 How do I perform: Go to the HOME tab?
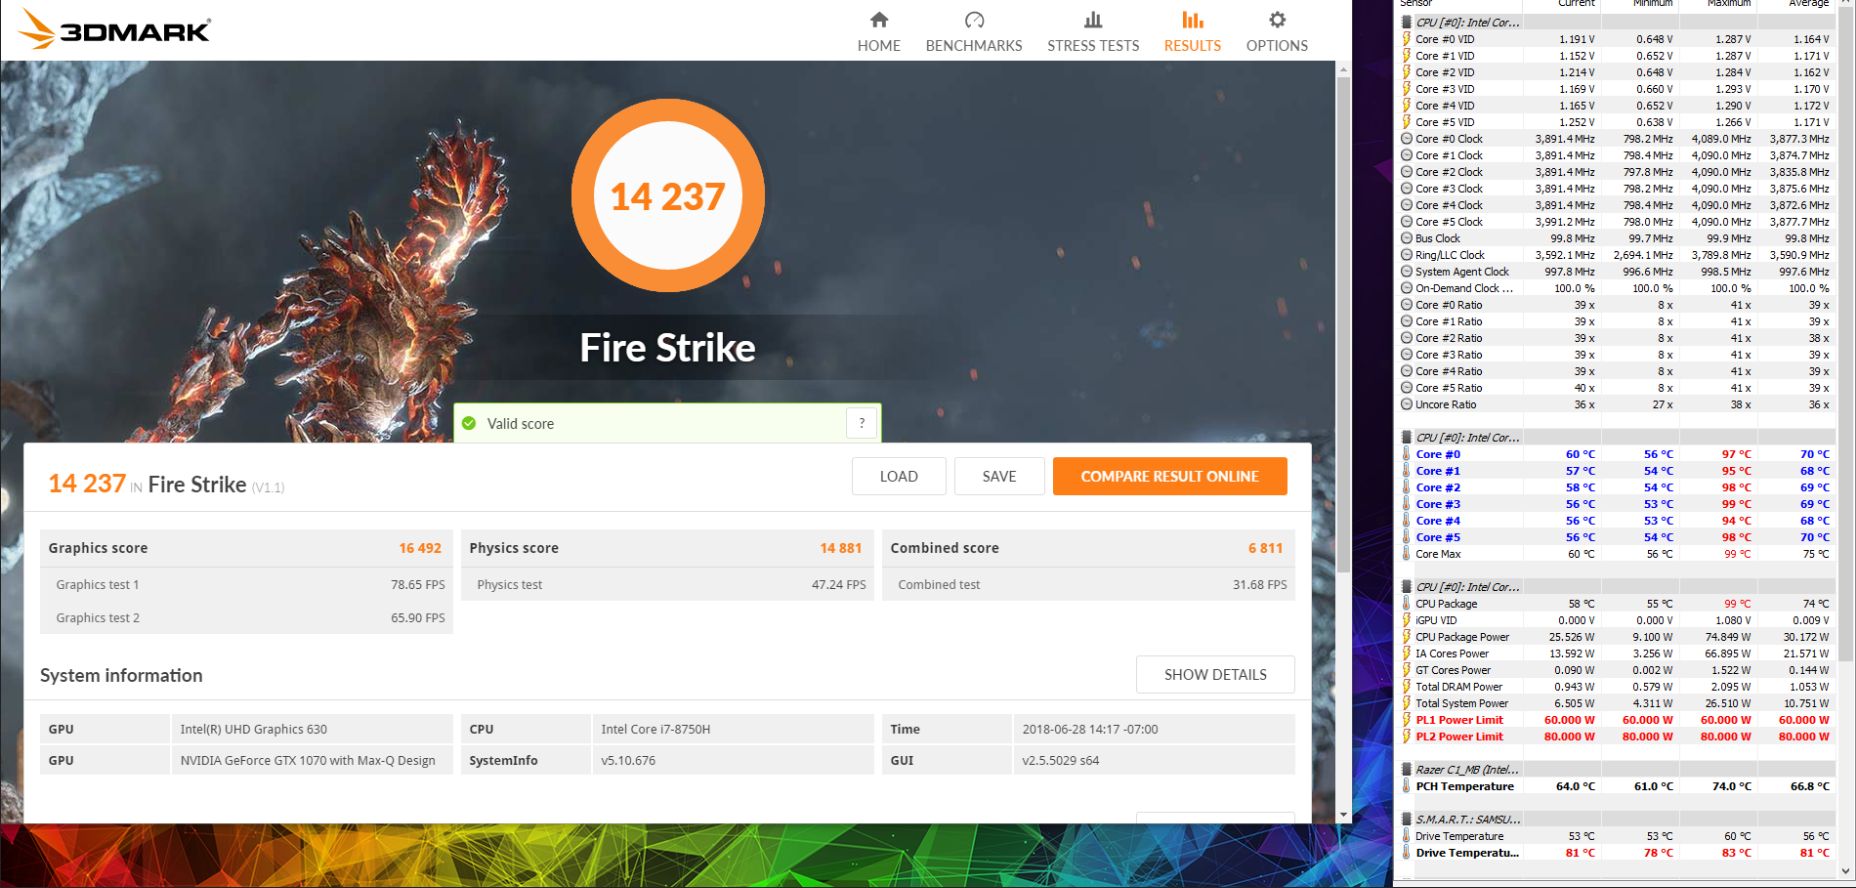pos(879,32)
